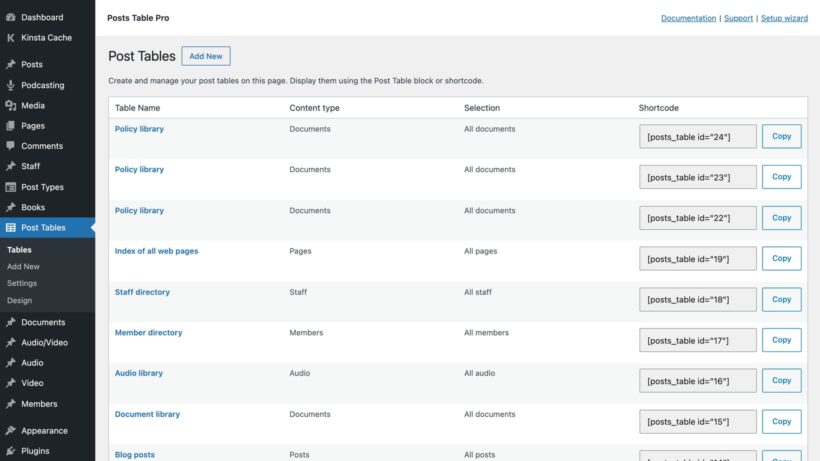Screen dimensions: 820x461
Task: Click the Books pin icon
Action: tap(10, 207)
